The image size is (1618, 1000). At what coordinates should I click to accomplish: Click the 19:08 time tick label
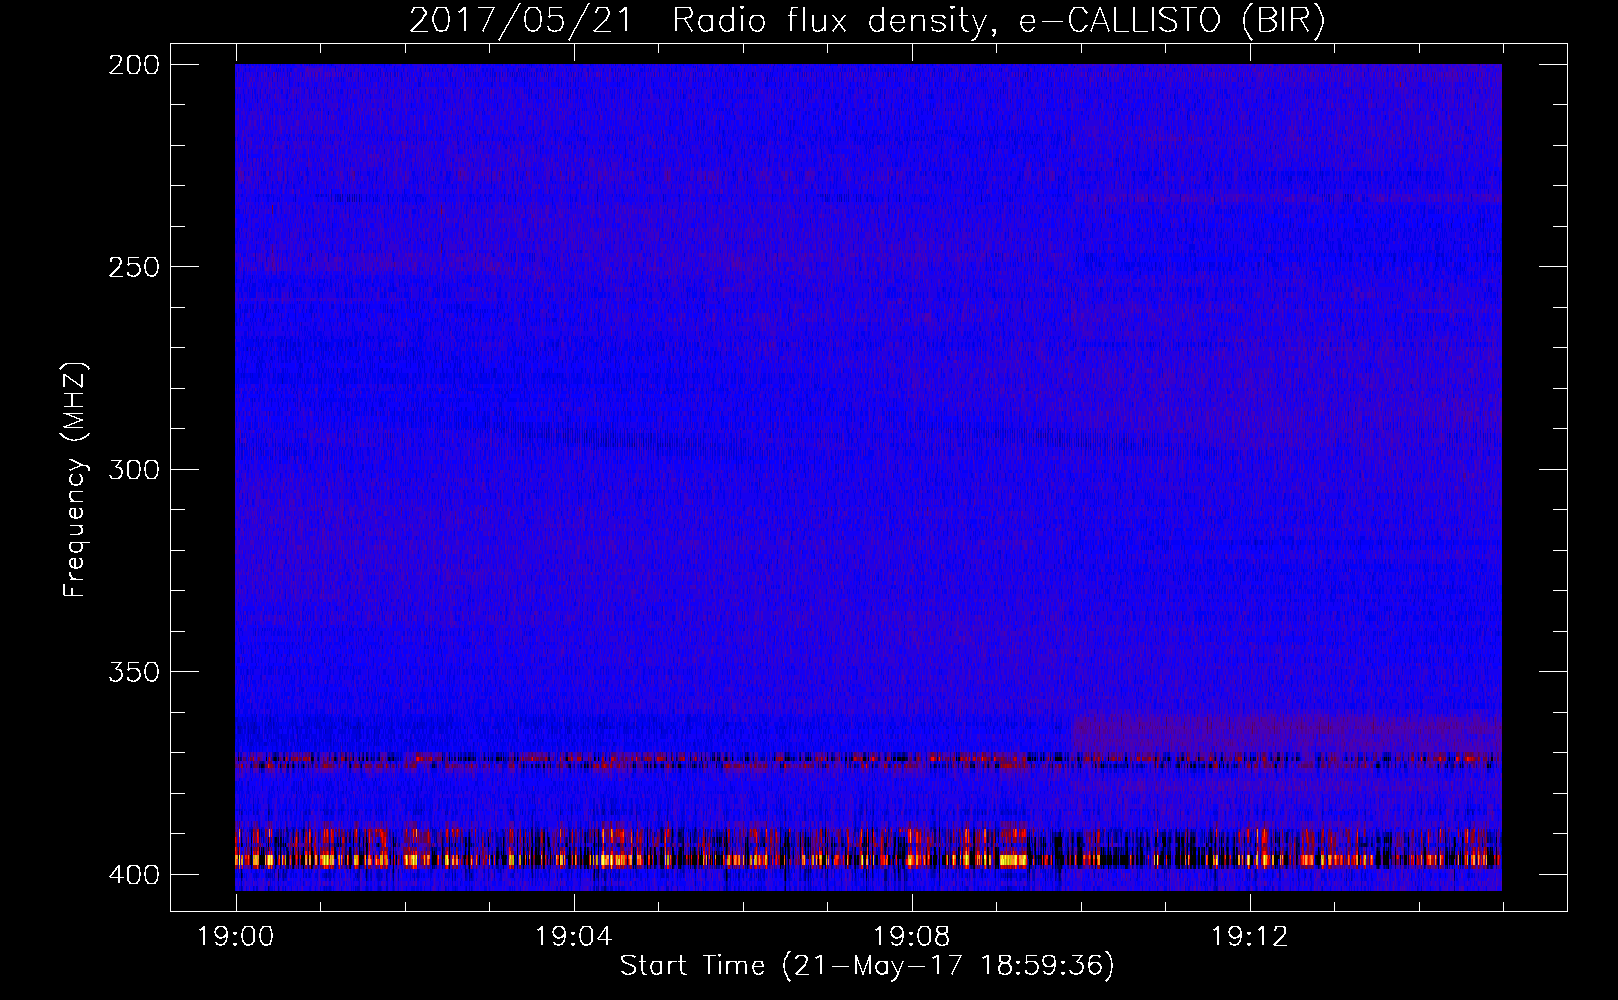(912, 937)
